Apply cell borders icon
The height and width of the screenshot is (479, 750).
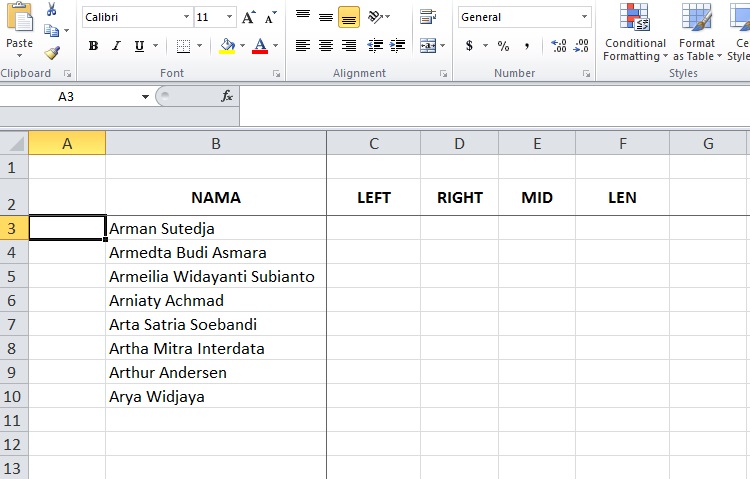(183, 46)
